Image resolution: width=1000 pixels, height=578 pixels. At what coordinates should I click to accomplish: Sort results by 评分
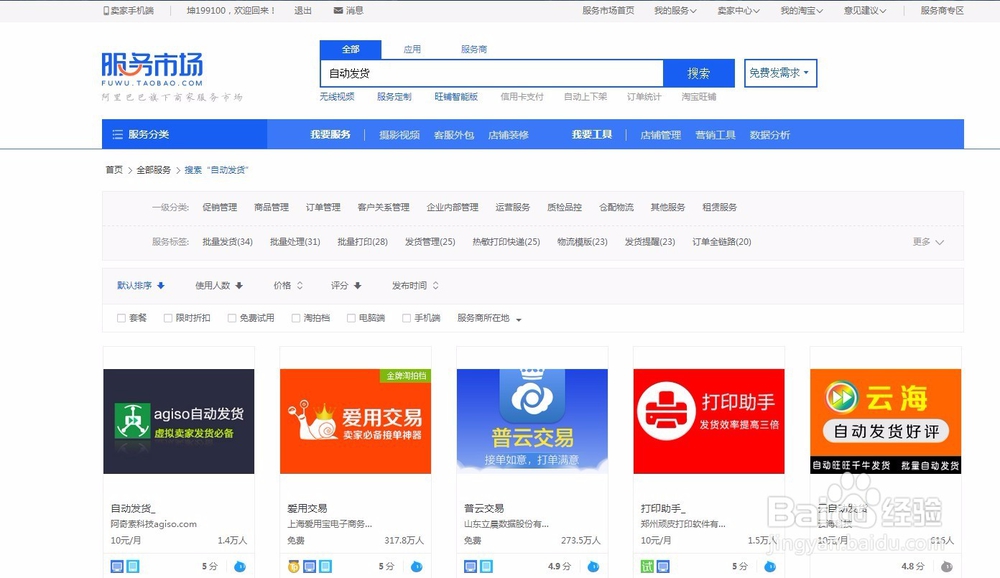coord(346,285)
